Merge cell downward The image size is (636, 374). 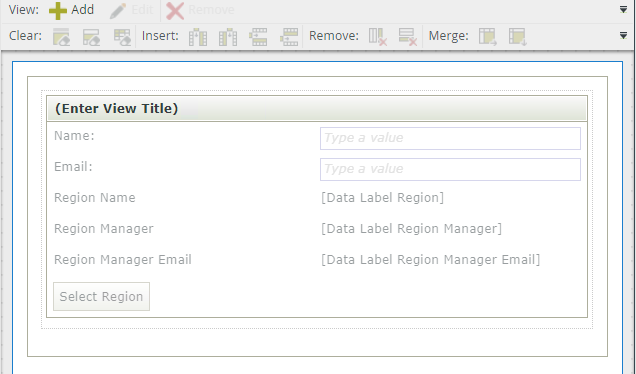(x=518, y=37)
